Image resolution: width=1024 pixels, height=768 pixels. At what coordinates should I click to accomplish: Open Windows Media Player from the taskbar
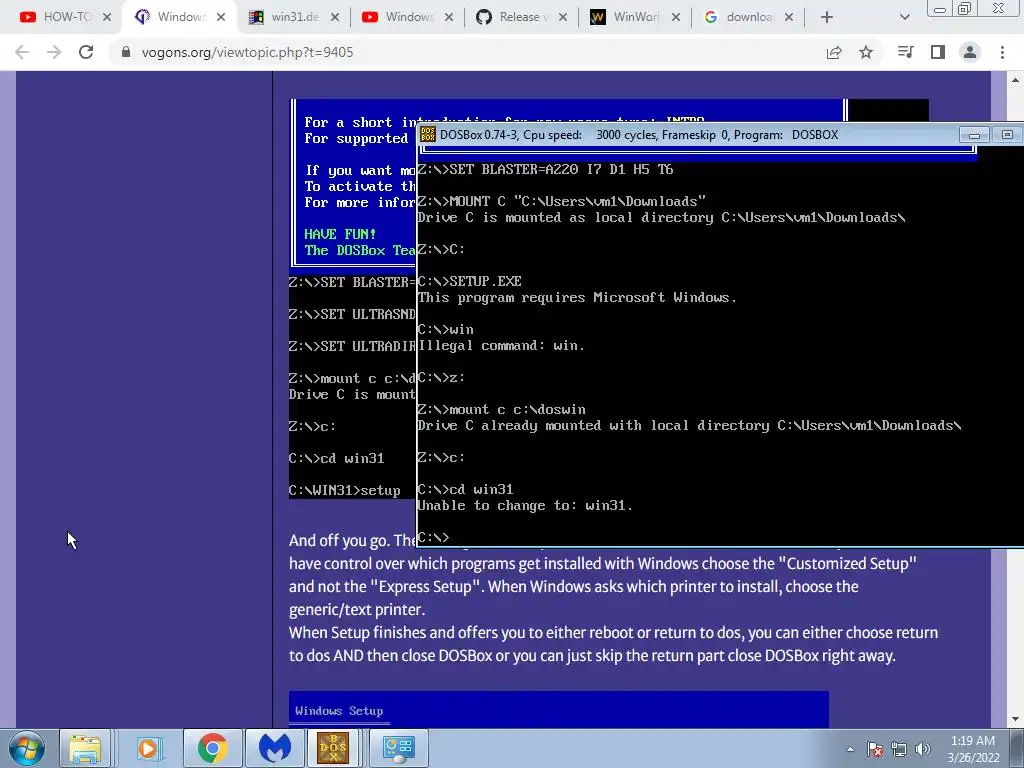click(148, 748)
